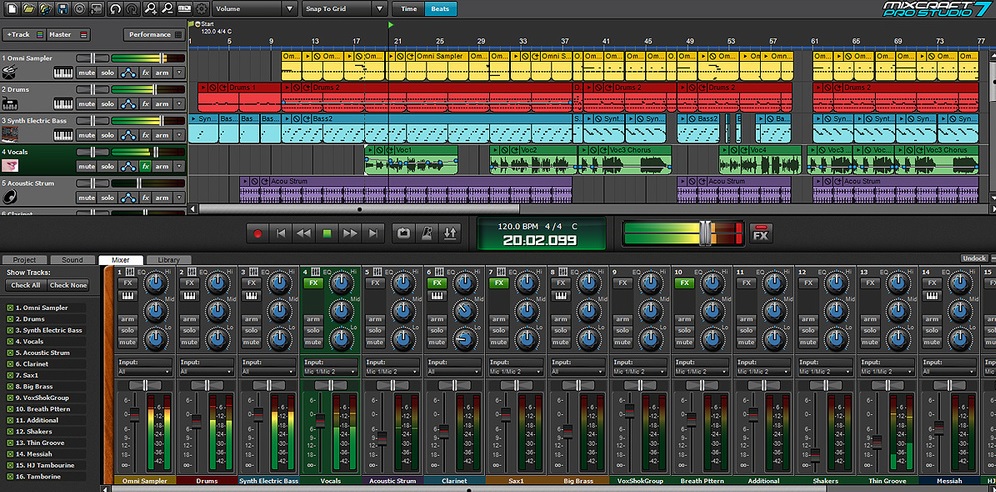Undock the mixer panel
The height and width of the screenshot is (492, 996).
pos(974,258)
